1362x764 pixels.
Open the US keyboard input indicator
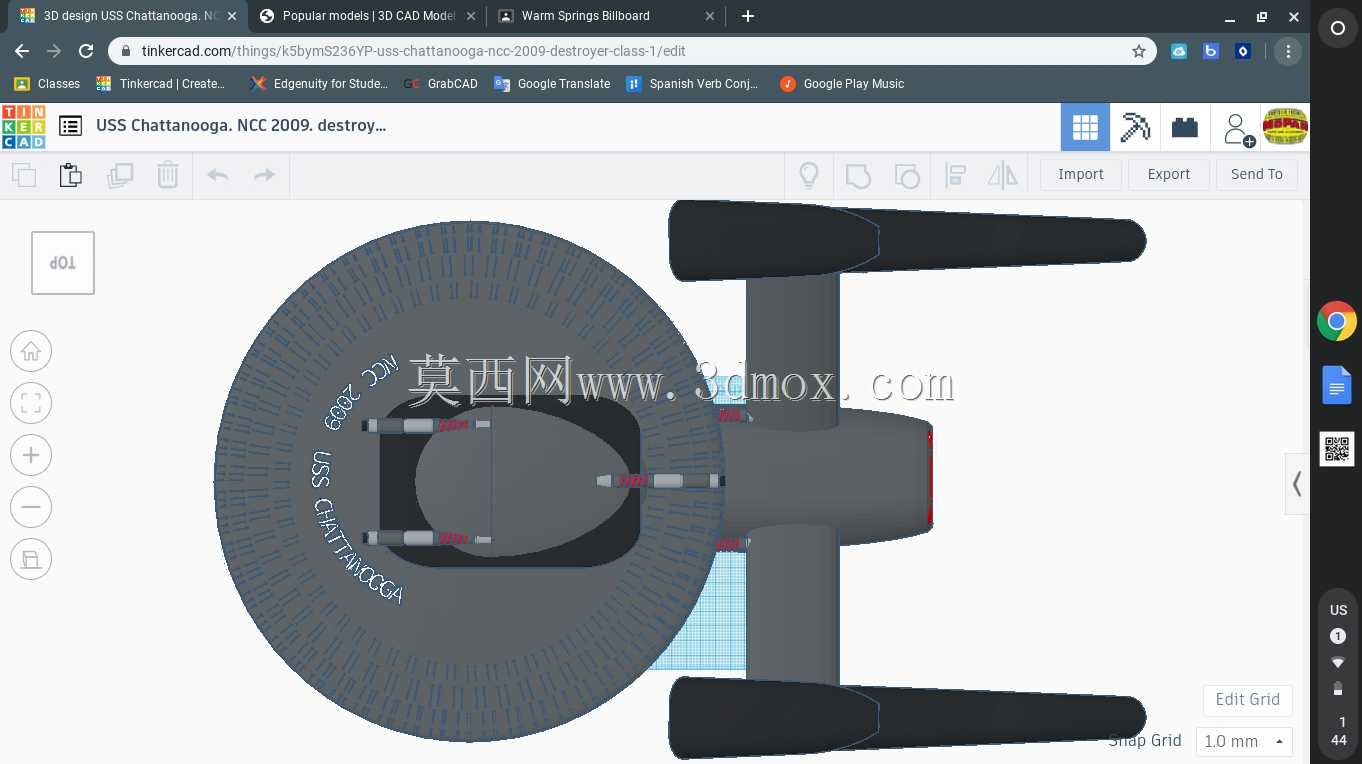[1338, 610]
